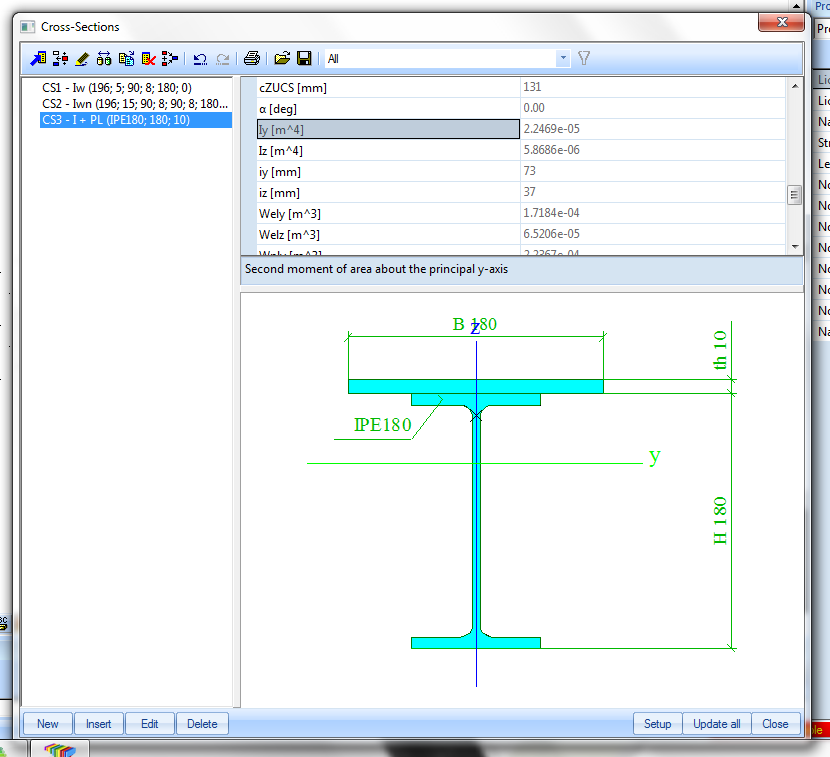Select CS2 - Iwn cross-section in list
Image resolution: width=830 pixels, height=757 pixels.
(134, 104)
